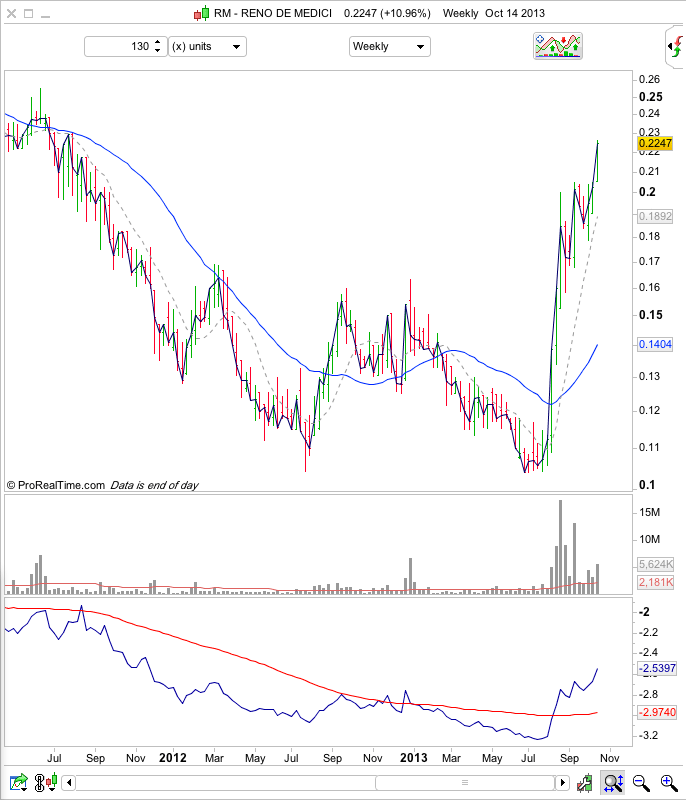Click the yellow 0.2247 current price label
The width and height of the screenshot is (686, 800).
click(655, 143)
